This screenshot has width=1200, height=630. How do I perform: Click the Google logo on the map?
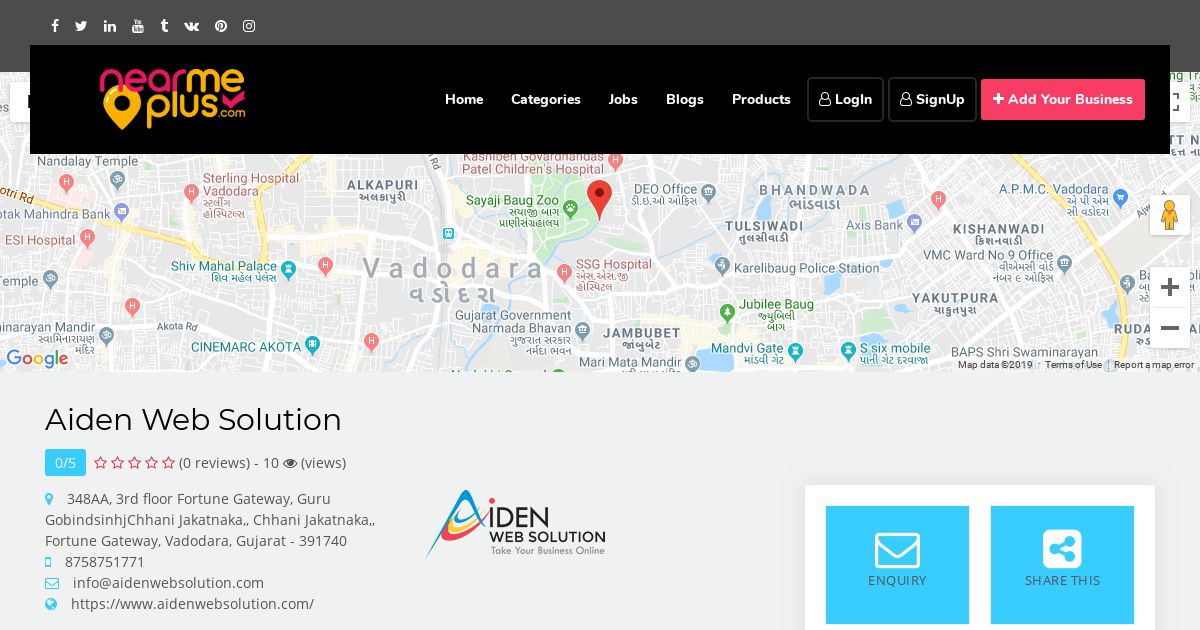37,358
